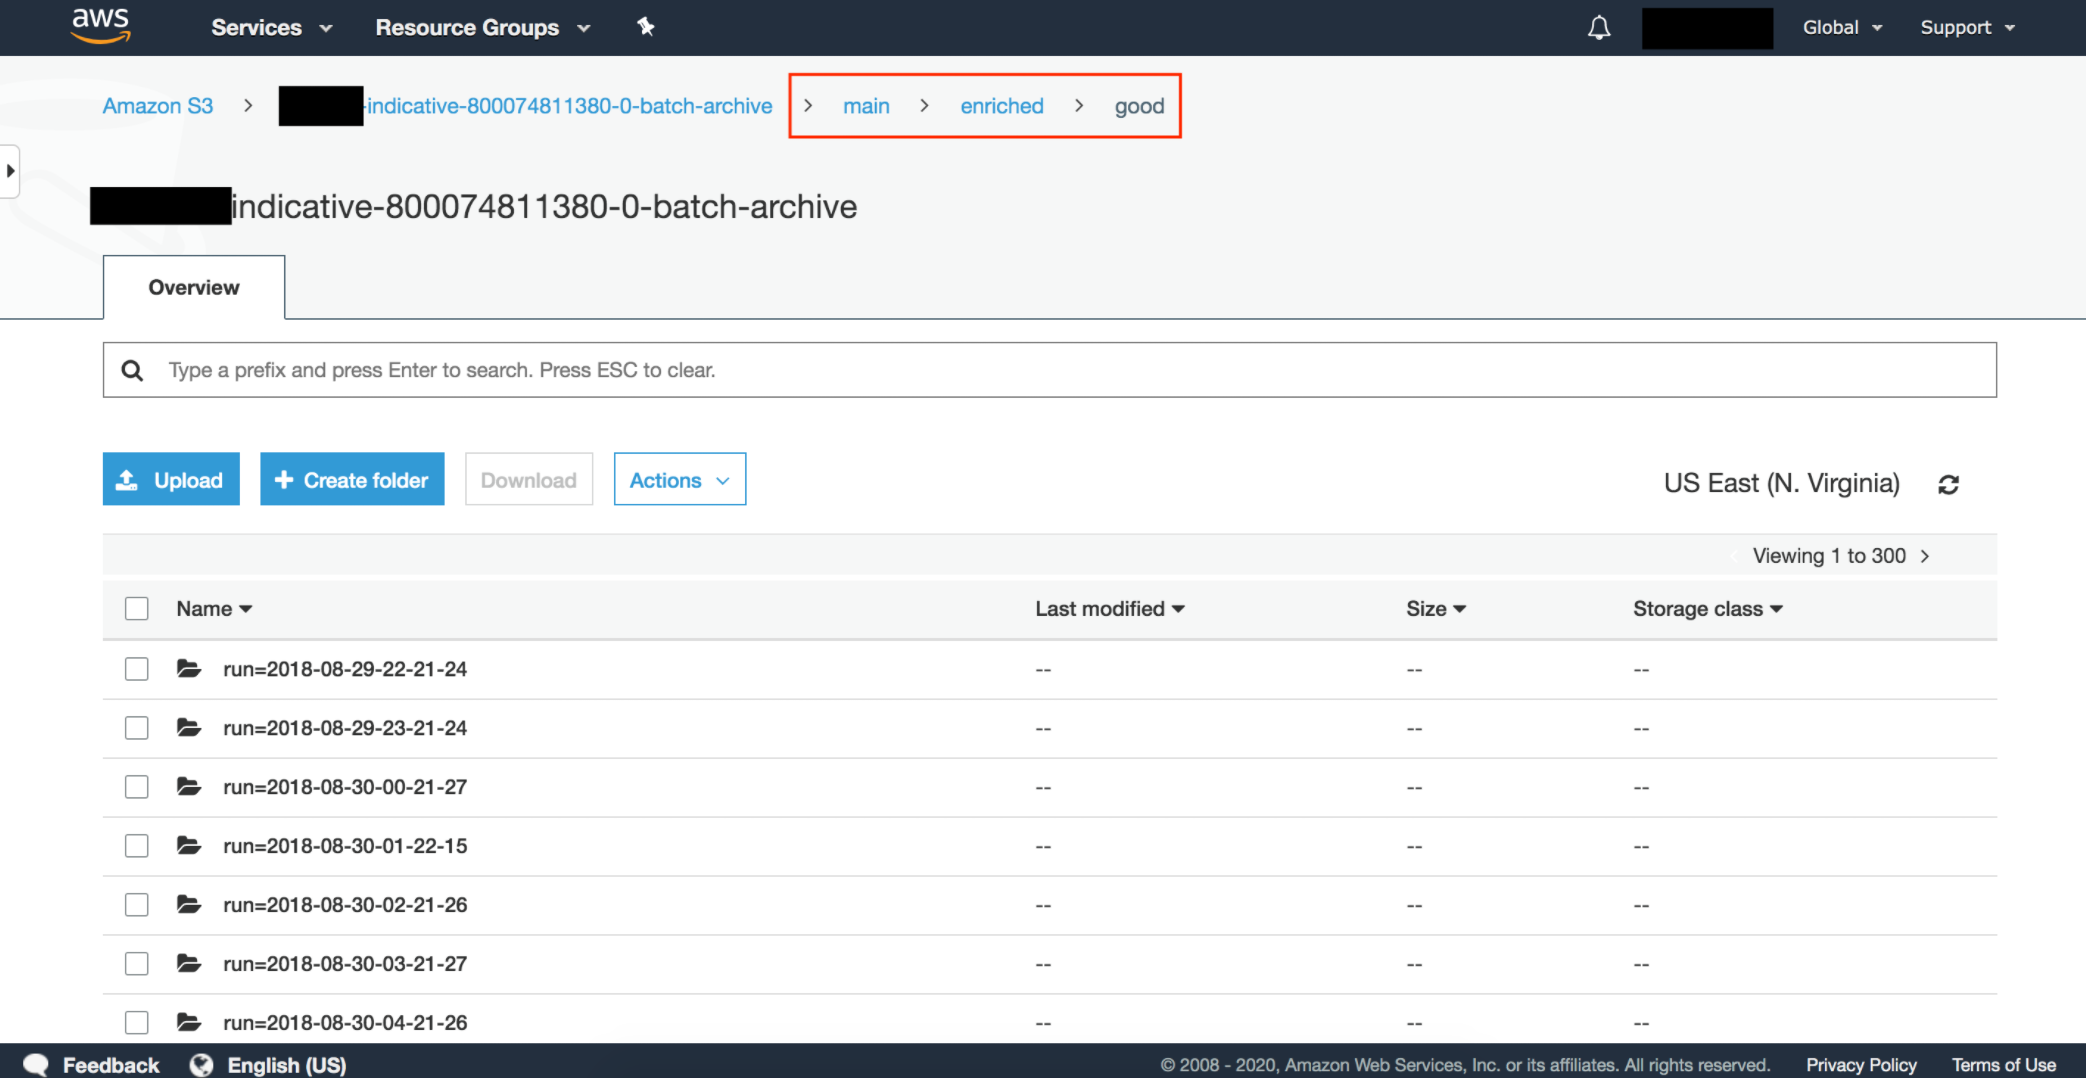Click folder icon for run=2018-08-30-03-21-27
The image size is (2086, 1078).
point(189,963)
